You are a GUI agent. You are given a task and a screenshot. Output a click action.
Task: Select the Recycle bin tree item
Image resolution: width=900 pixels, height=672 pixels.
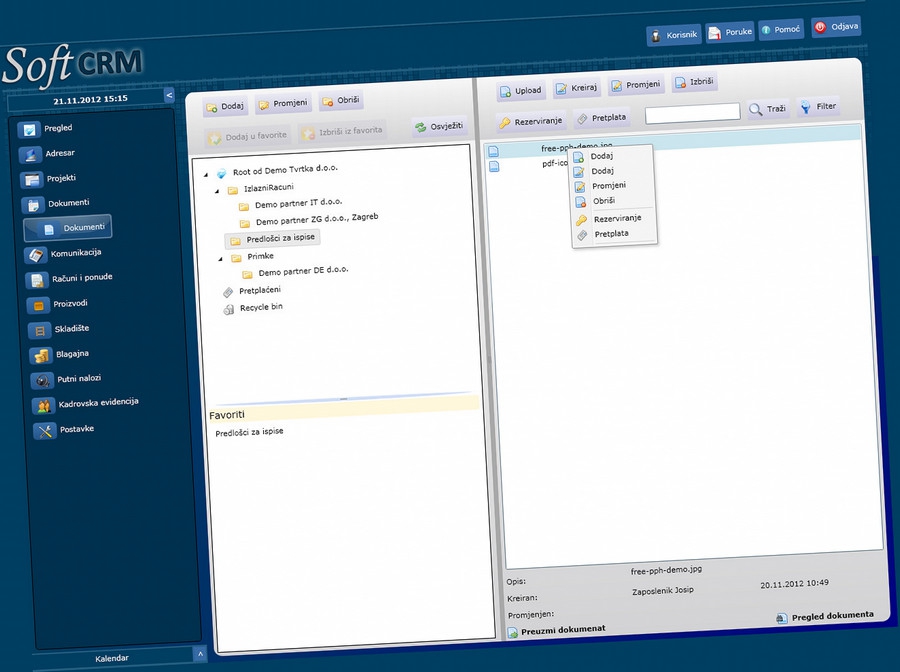260,308
